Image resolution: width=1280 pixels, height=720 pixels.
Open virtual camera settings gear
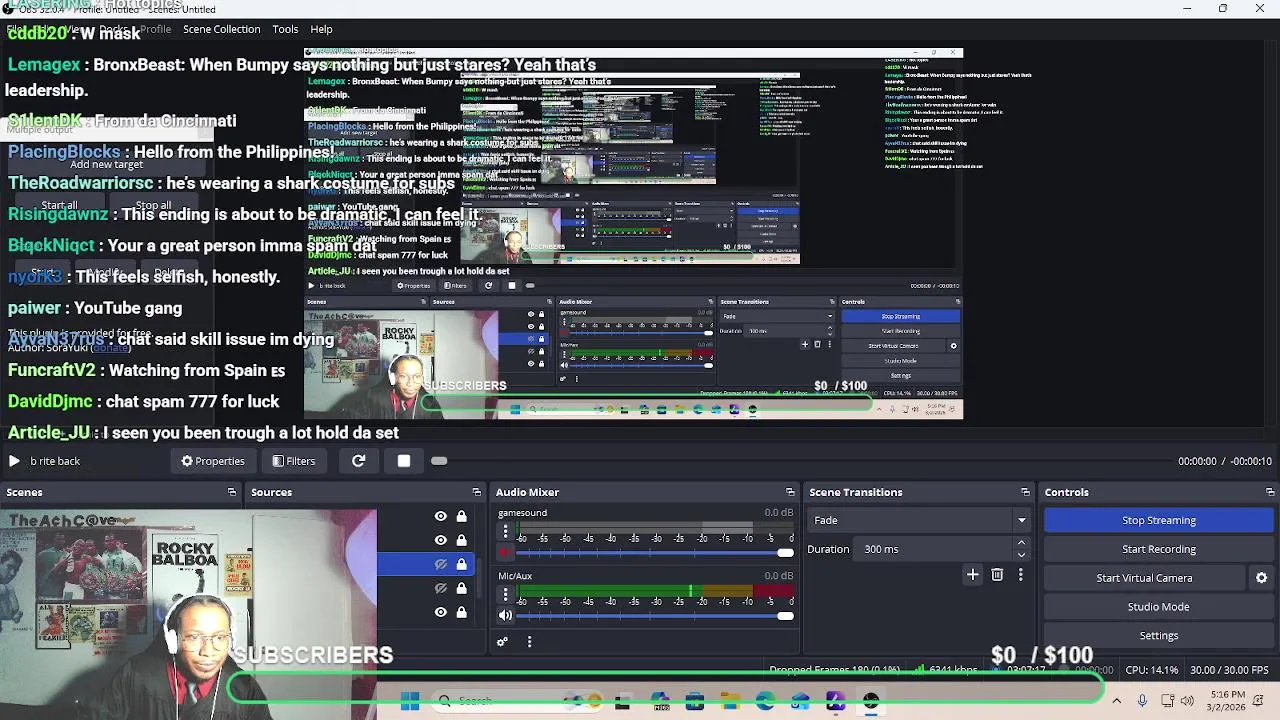tap(1261, 578)
